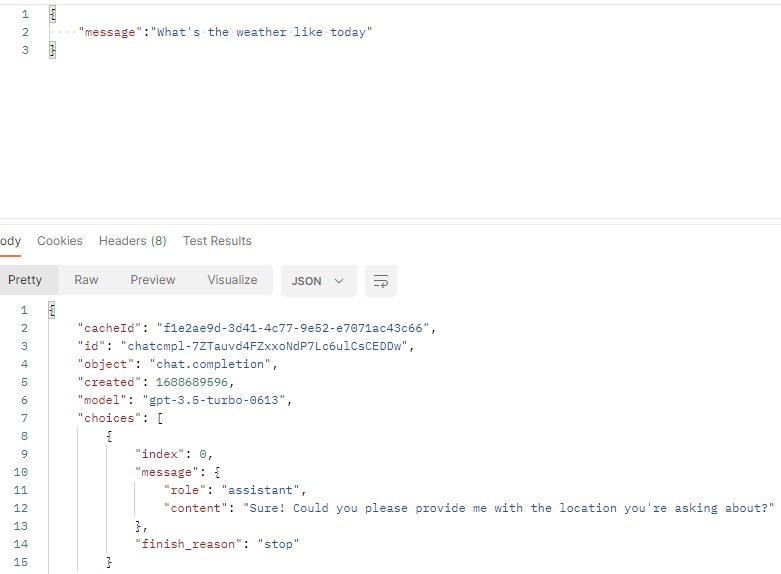Click the "assistant" role value

tap(260, 490)
